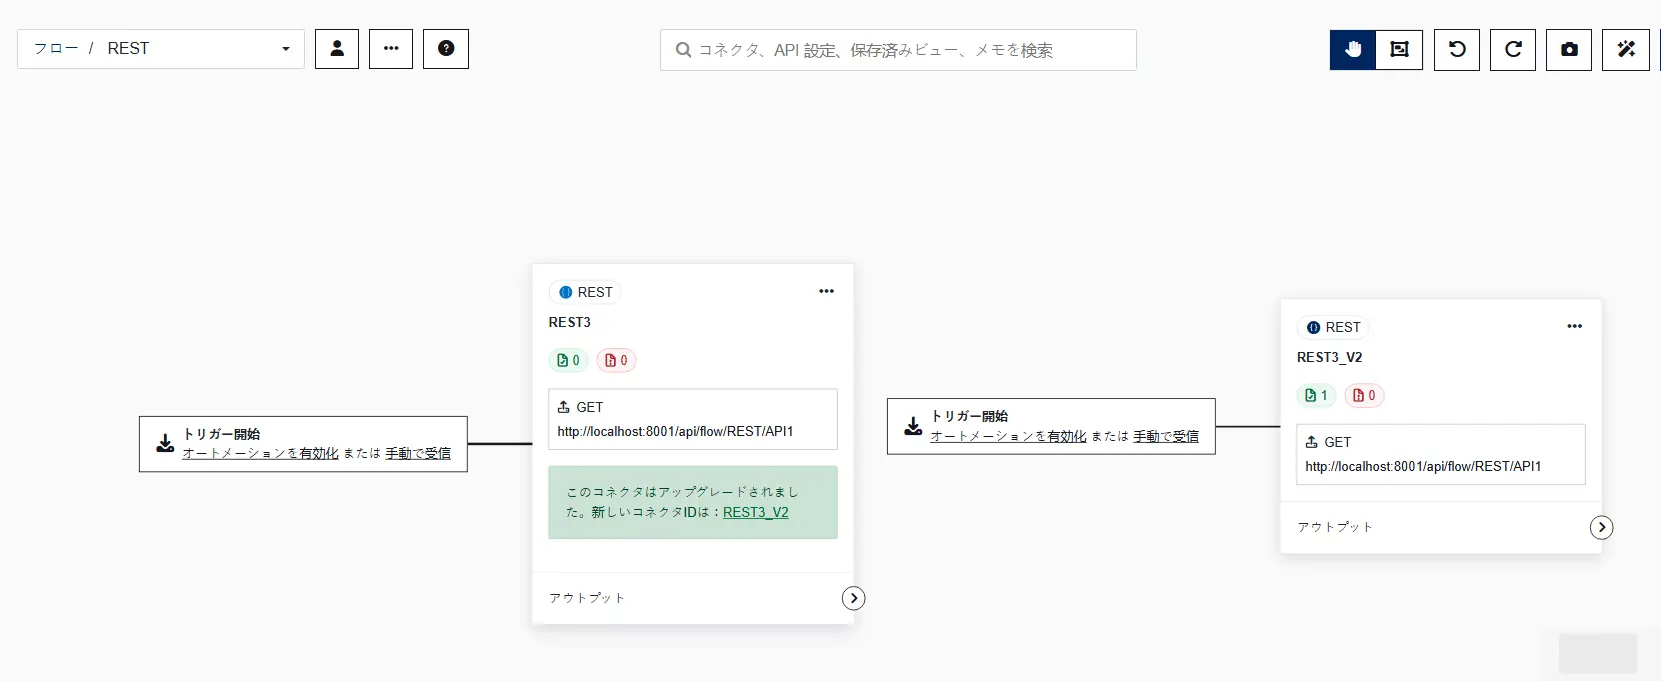This screenshot has height=681, width=1661.
Task: Click the REST type badge on REST3_V2
Action: (1334, 327)
